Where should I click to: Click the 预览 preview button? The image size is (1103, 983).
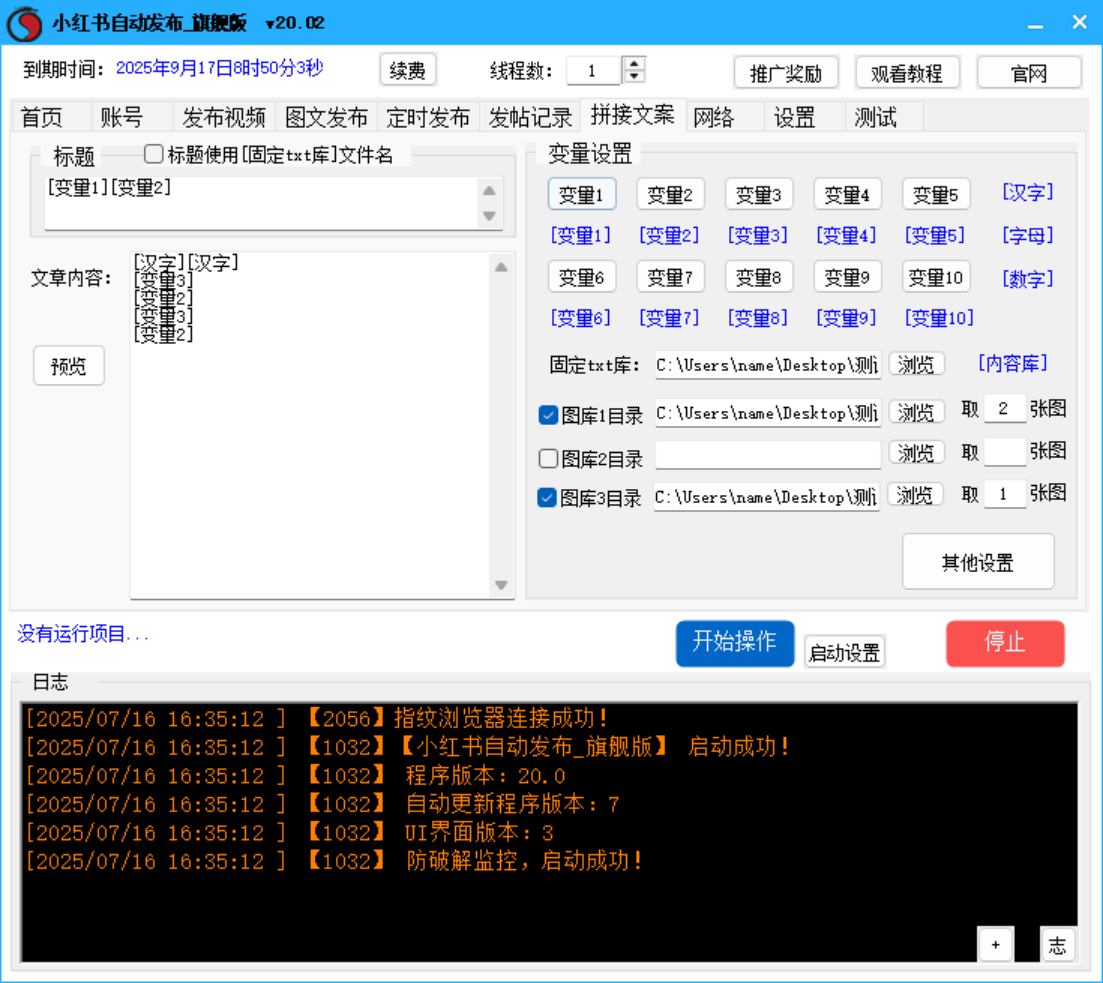pos(69,365)
